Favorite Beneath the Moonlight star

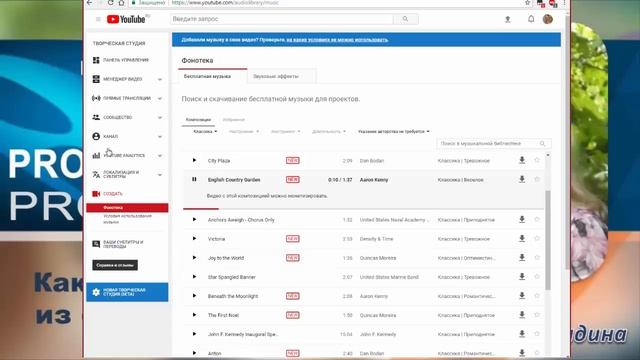(x=537, y=296)
